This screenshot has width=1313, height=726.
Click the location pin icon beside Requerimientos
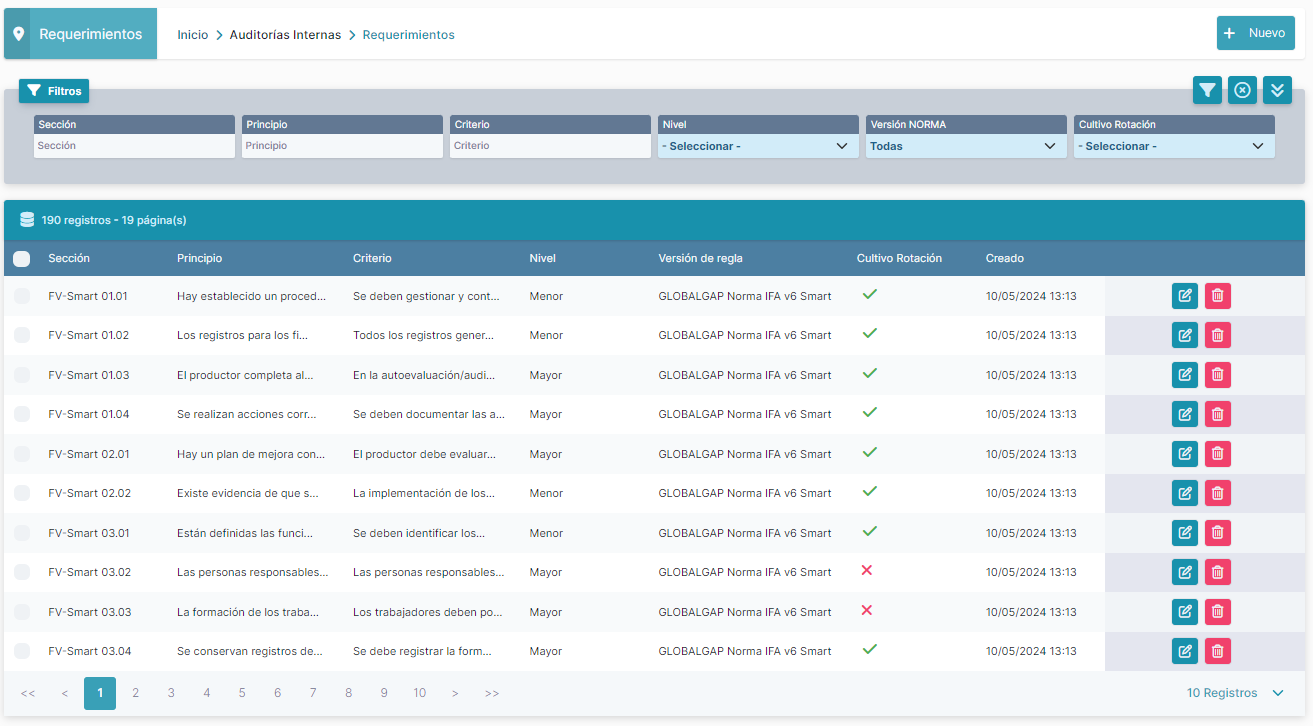point(18,34)
